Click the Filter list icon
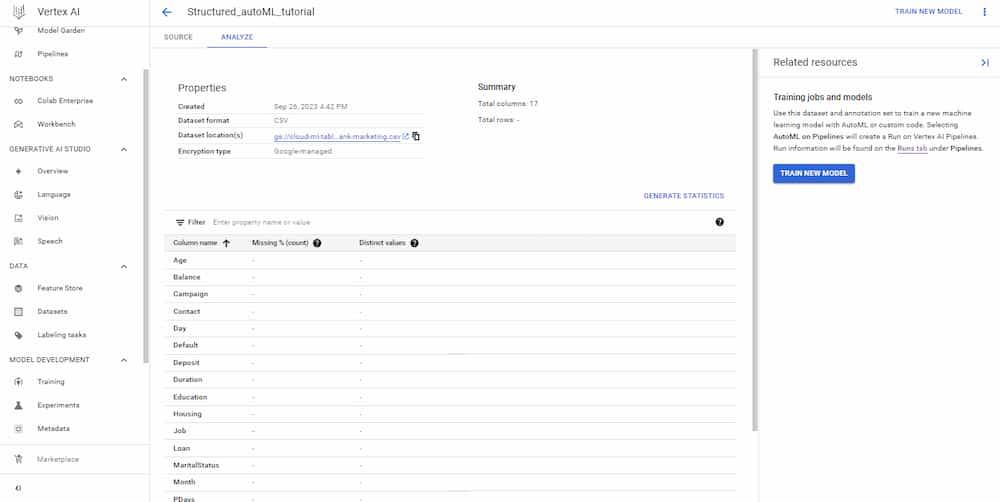This screenshot has width=1000, height=502. point(180,223)
